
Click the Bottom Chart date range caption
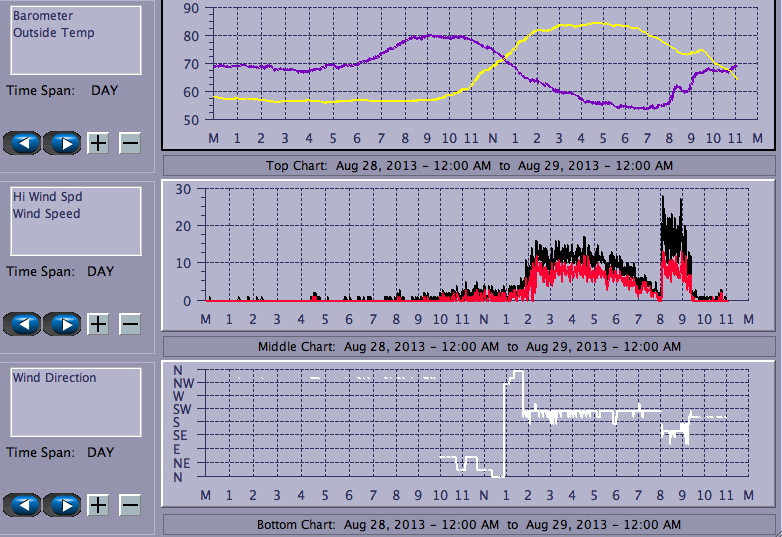point(468,525)
